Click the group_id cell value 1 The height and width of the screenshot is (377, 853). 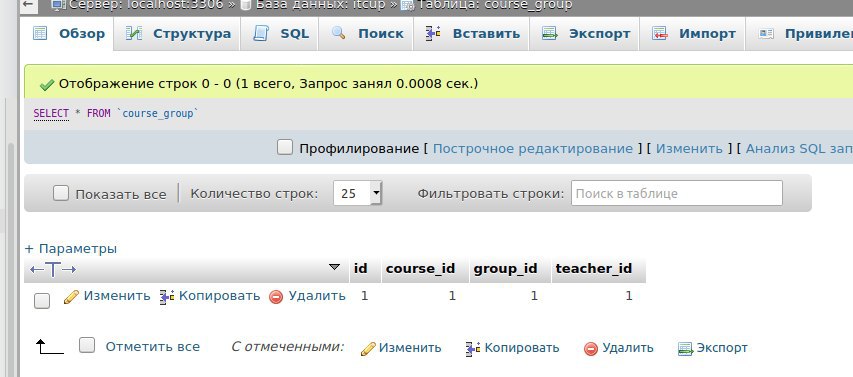534,296
